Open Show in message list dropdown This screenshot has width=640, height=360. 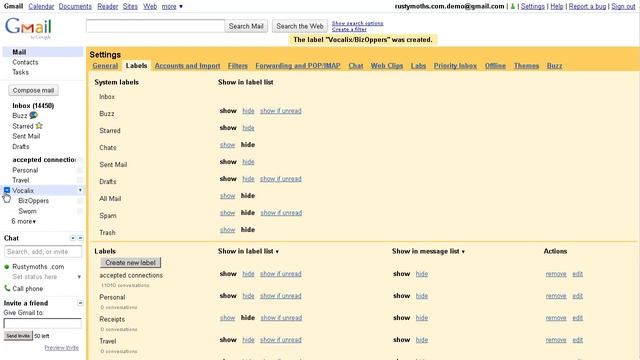coord(428,251)
